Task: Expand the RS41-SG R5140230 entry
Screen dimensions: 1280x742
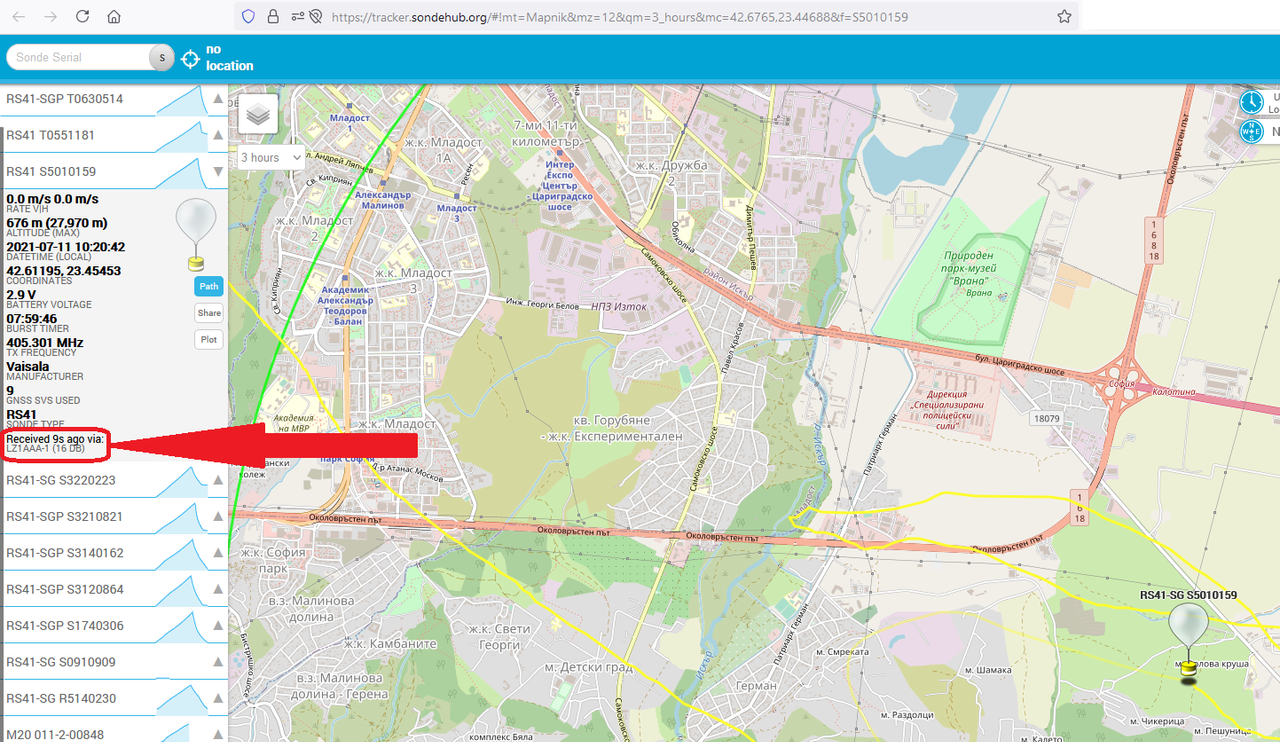Action: tap(217, 698)
